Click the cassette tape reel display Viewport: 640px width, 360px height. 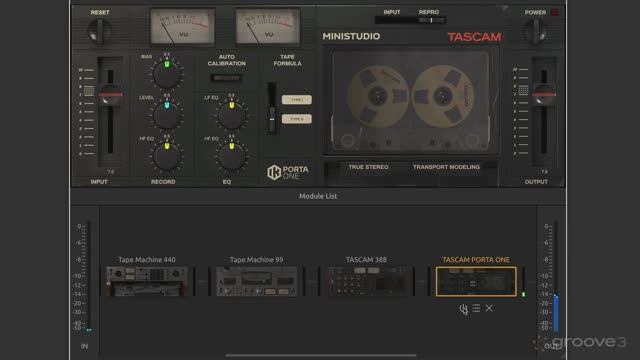tap(410, 102)
